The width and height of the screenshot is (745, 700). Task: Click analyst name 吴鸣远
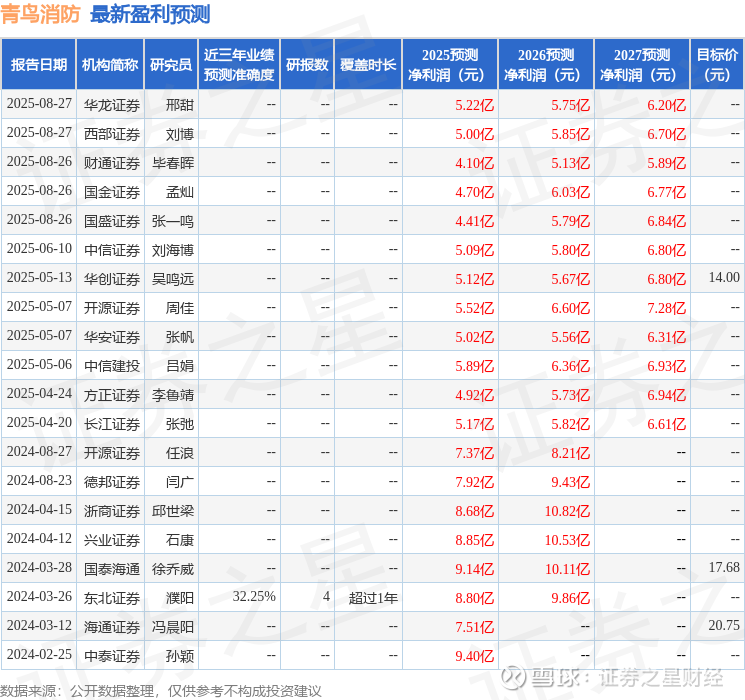tap(173, 279)
